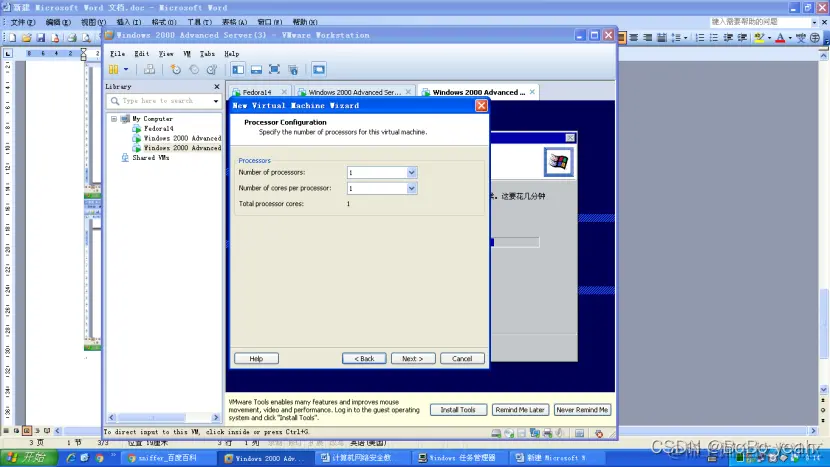This screenshot has height=467, width=830.
Task: Open the VMware VM menu
Action: 187,53
